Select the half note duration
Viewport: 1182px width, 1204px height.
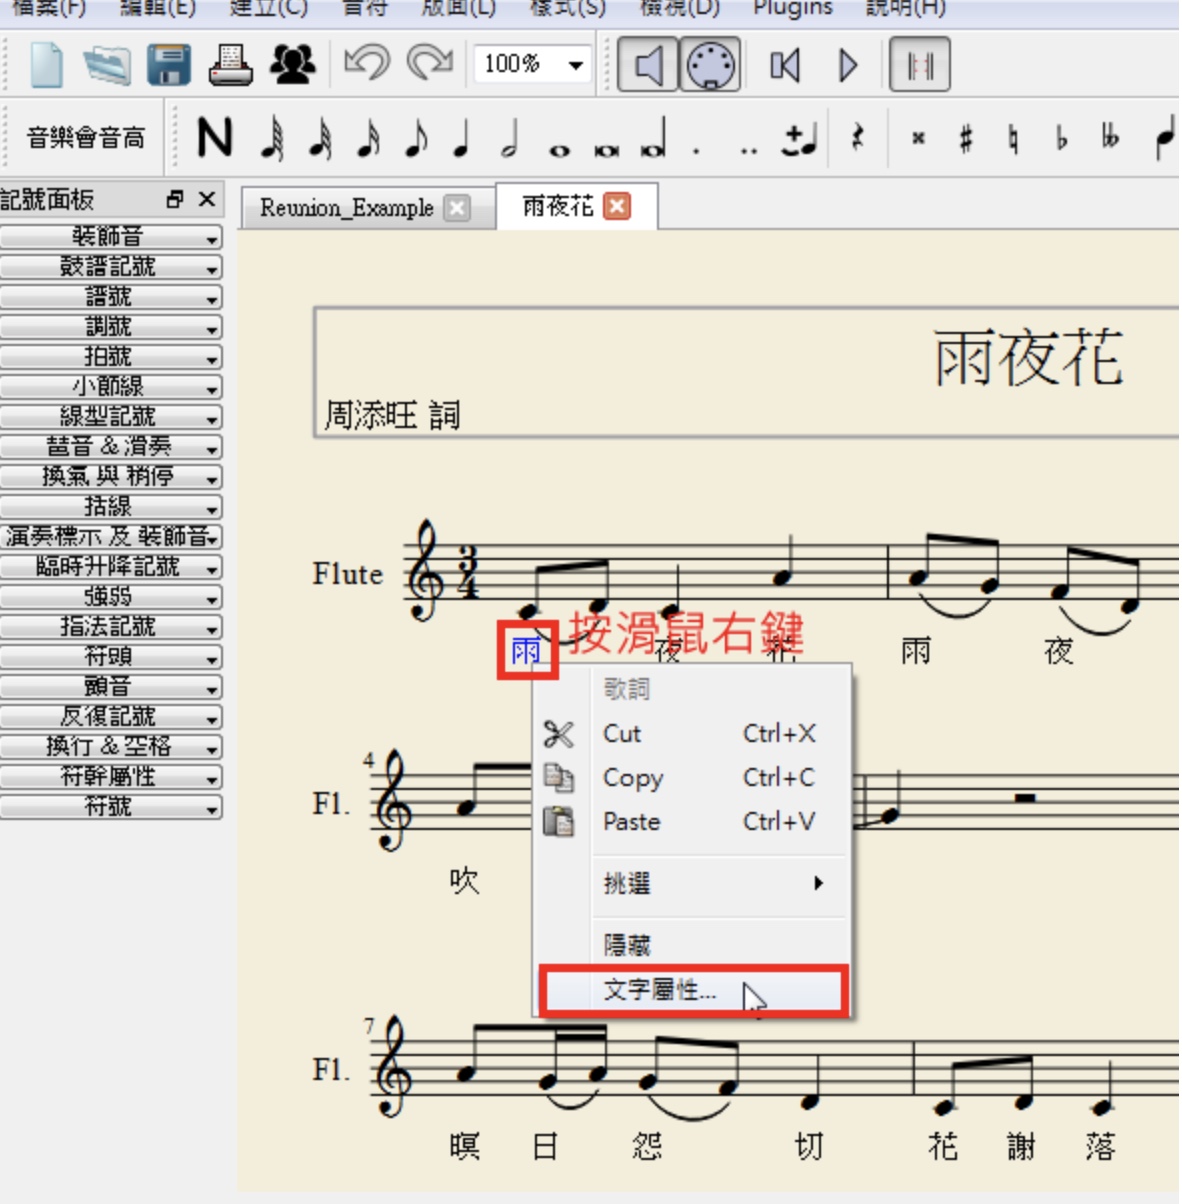click(x=510, y=138)
